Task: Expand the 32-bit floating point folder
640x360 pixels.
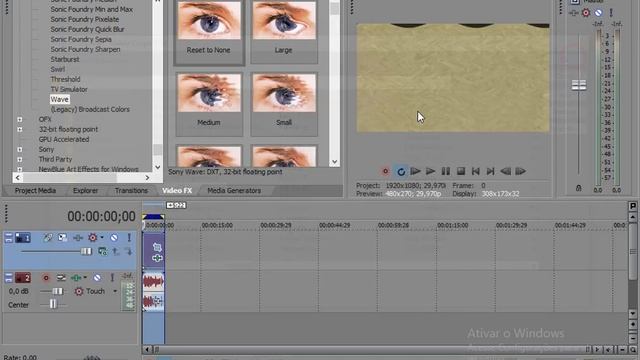Action: pos(20,129)
